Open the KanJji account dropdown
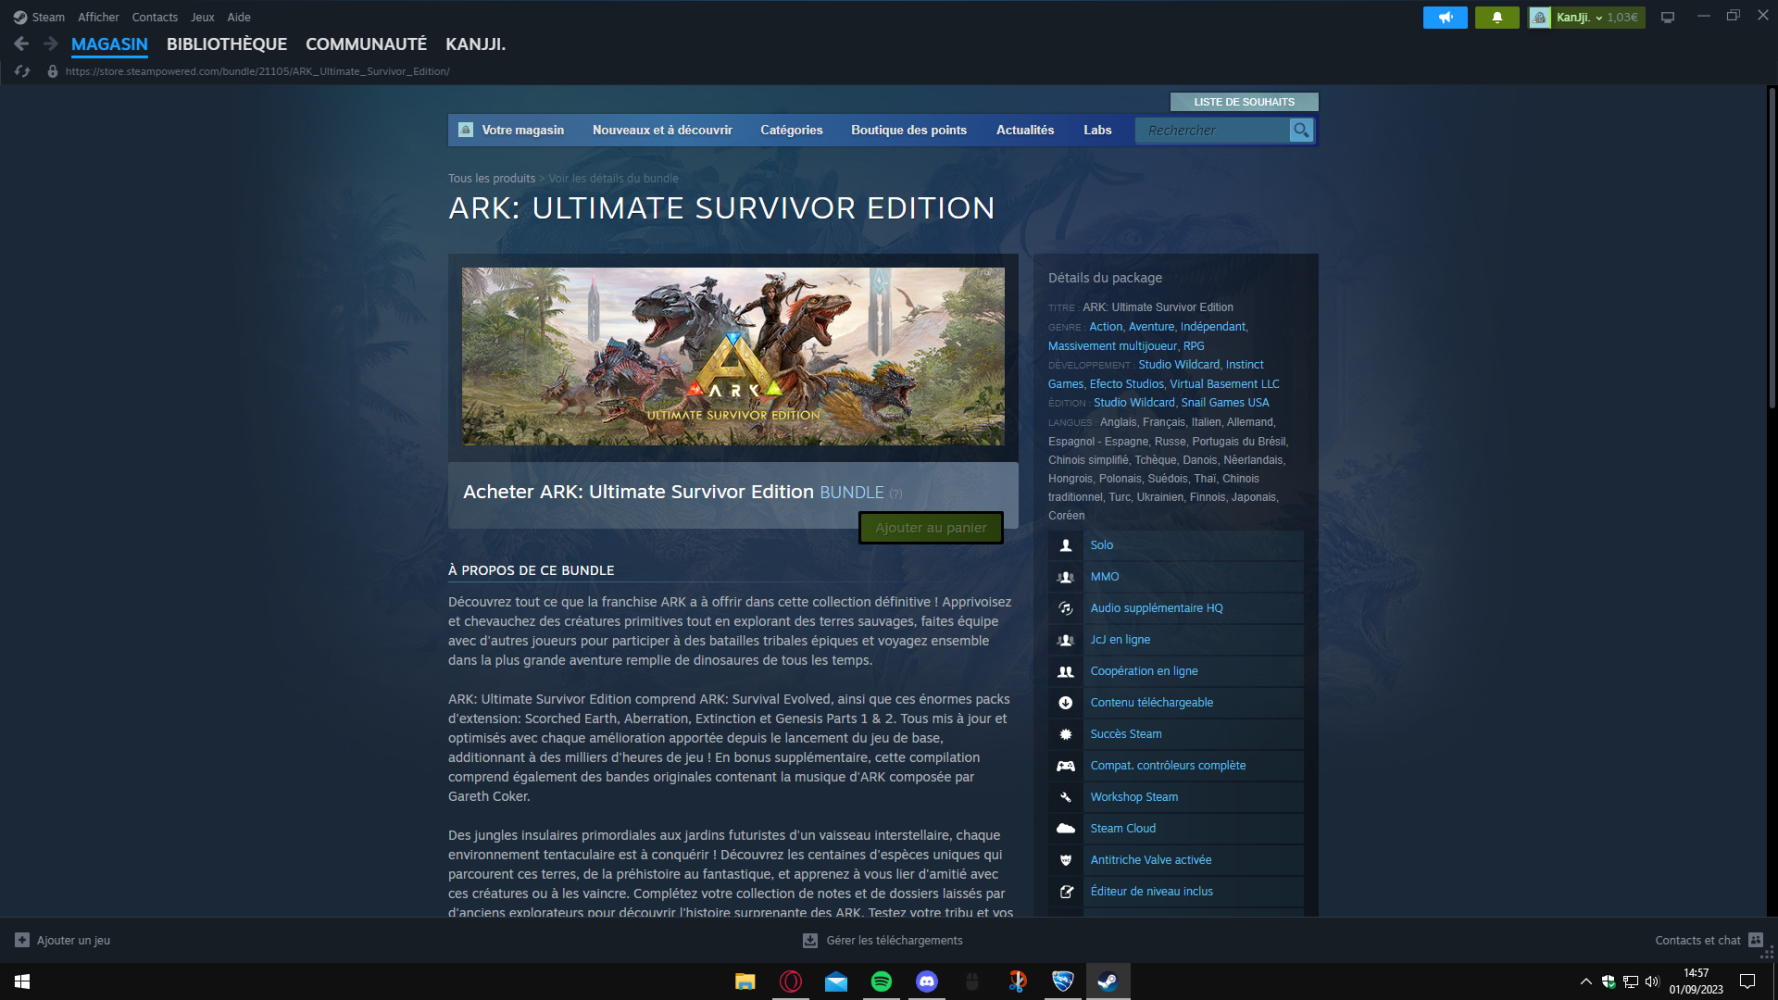1778x1000 pixels. [1587, 17]
